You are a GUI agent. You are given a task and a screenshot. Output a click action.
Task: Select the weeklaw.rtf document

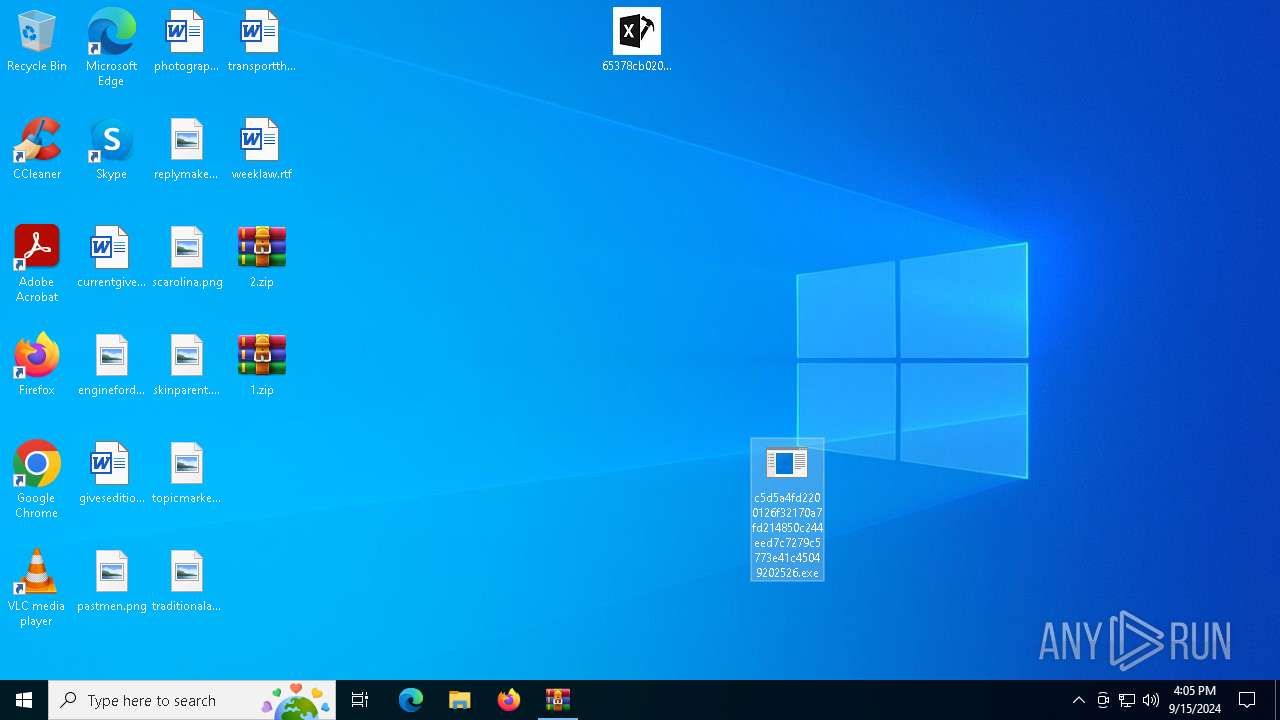click(261, 149)
